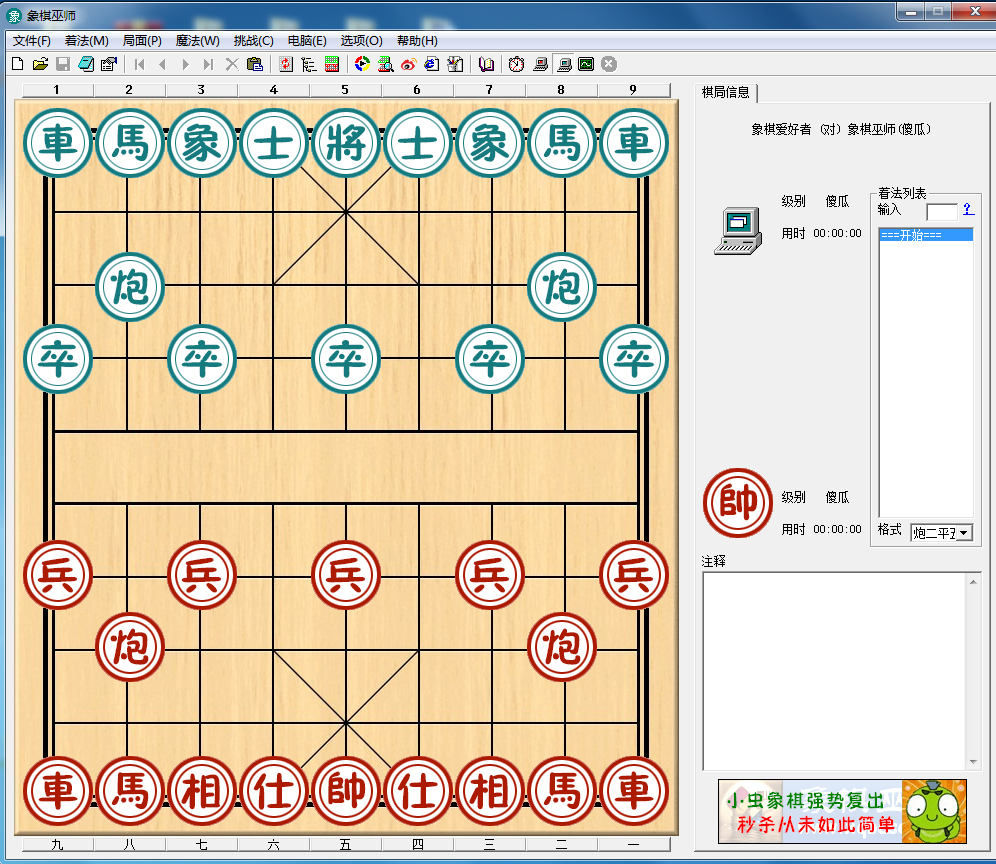Open the Weibo icon in the toolbar

[408, 64]
